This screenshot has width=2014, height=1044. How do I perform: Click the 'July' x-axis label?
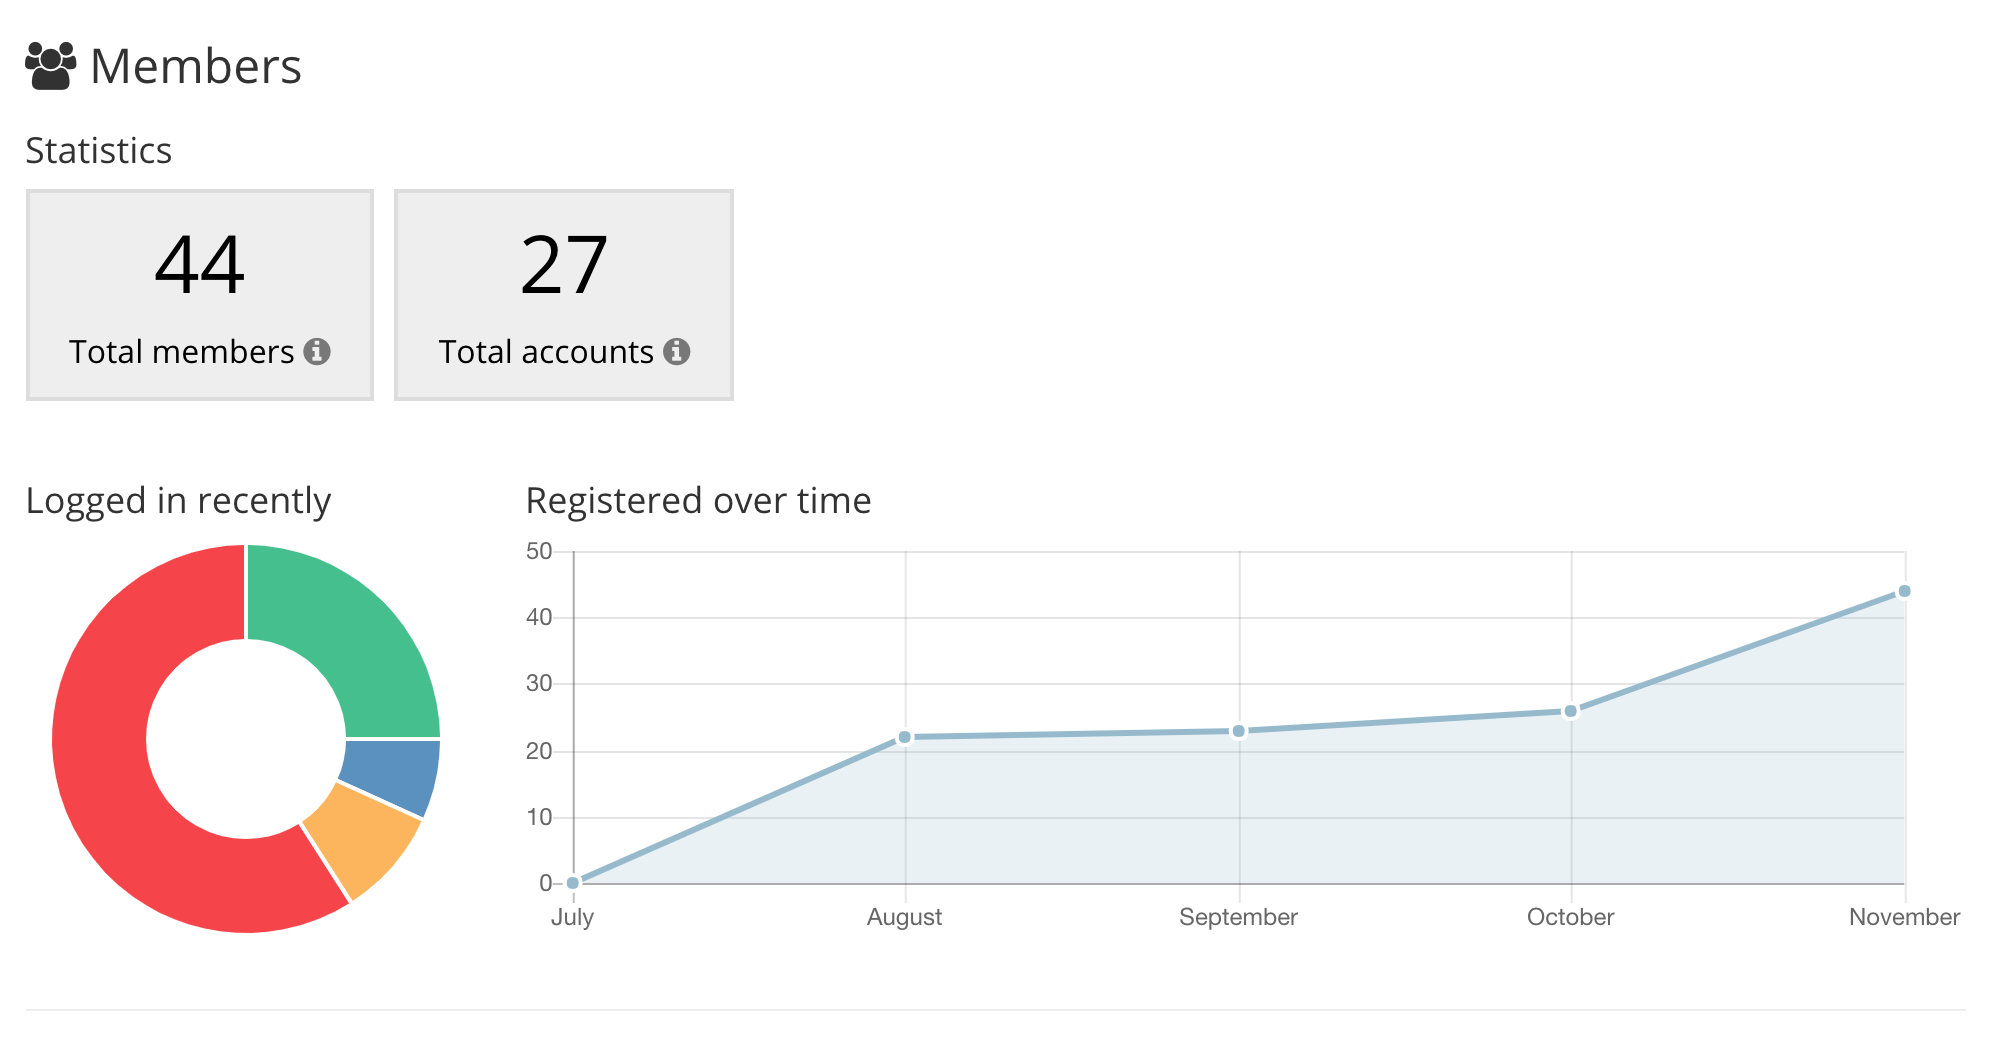pyautogui.click(x=573, y=917)
